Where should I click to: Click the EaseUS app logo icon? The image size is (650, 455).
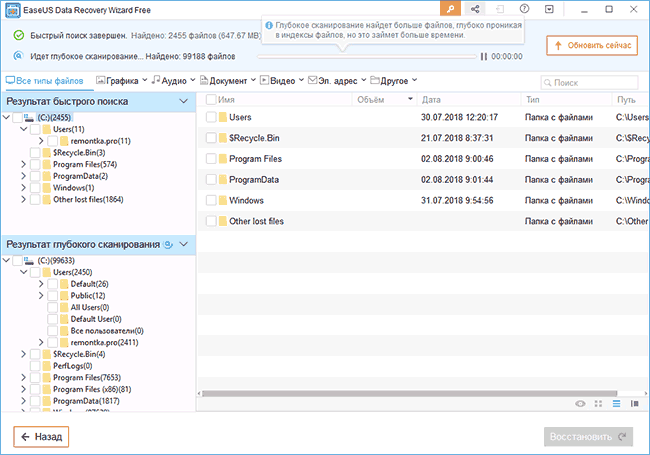tap(12, 10)
